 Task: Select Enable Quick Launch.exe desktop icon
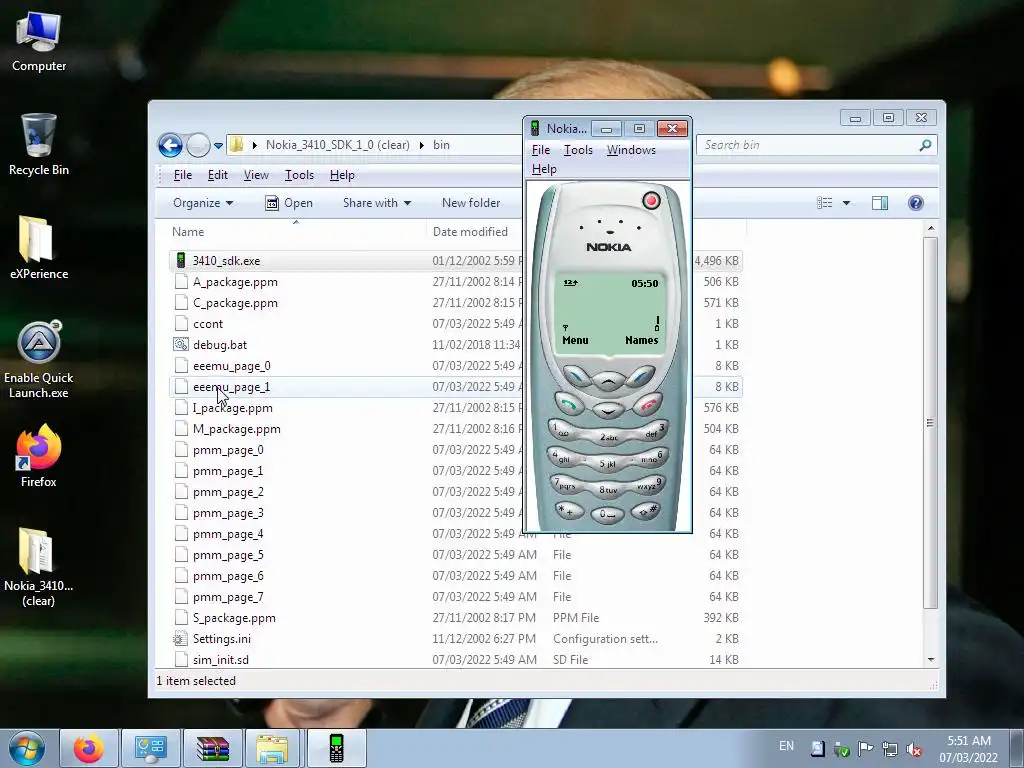[39, 359]
